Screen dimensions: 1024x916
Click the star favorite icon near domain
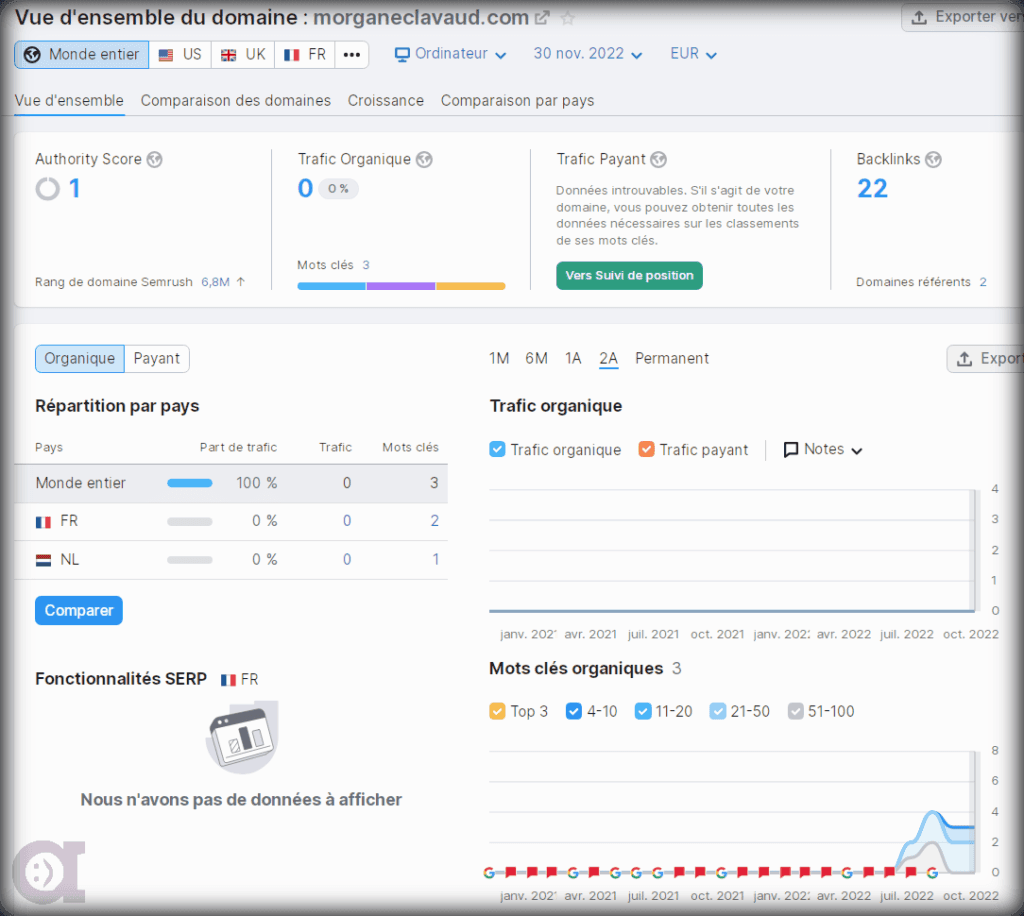click(x=568, y=18)
